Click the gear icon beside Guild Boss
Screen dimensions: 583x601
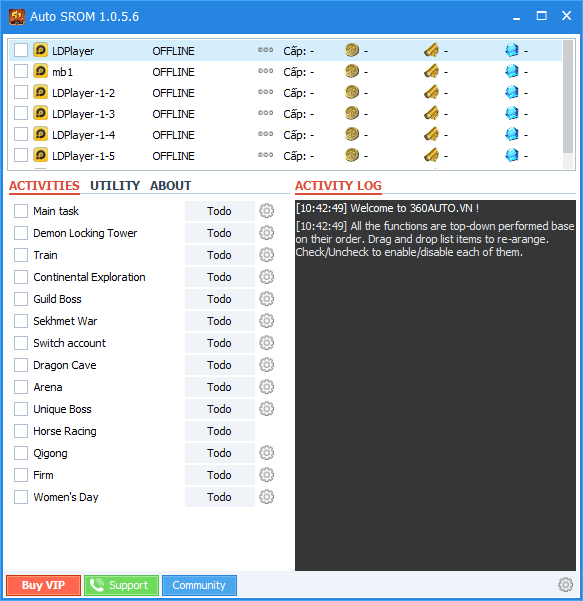(x=266, y=299)
